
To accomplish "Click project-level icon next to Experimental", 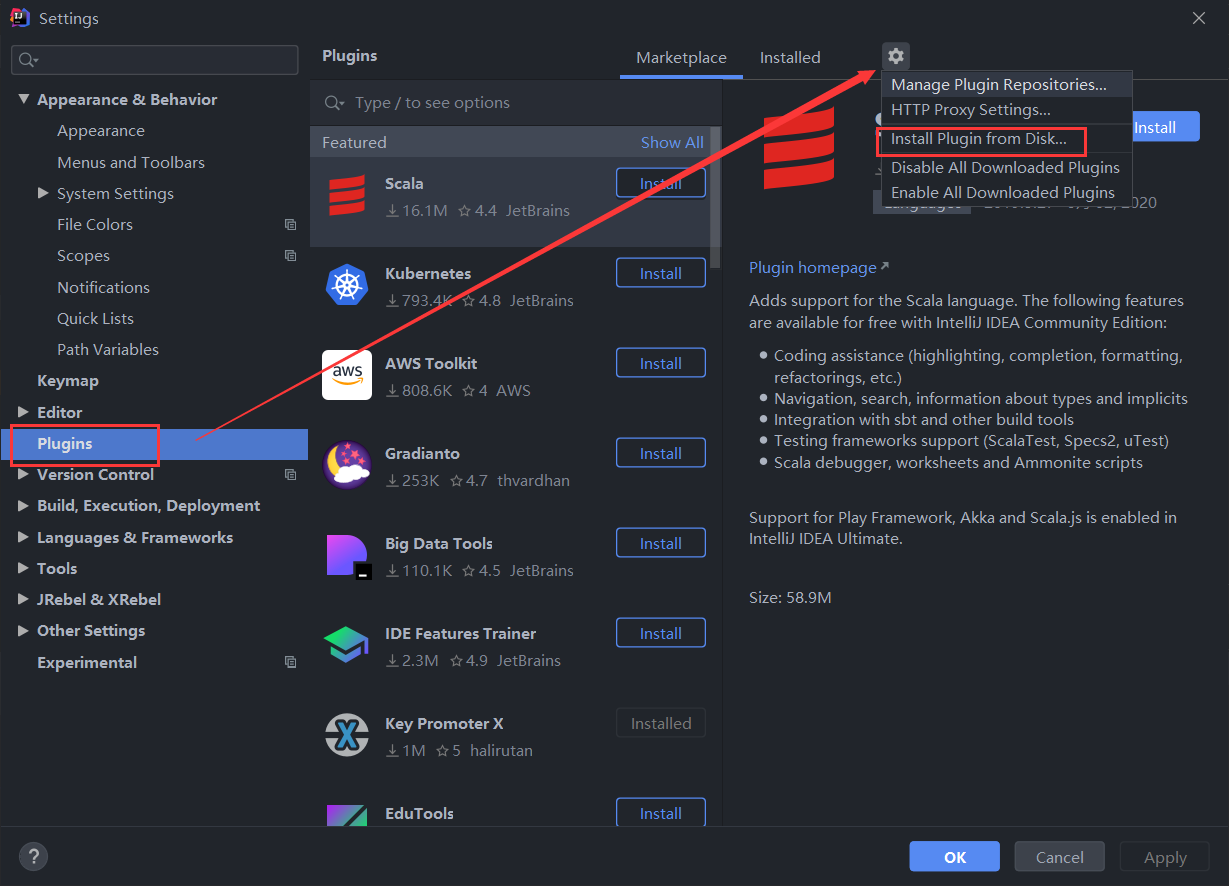I will tap(290, 662).
